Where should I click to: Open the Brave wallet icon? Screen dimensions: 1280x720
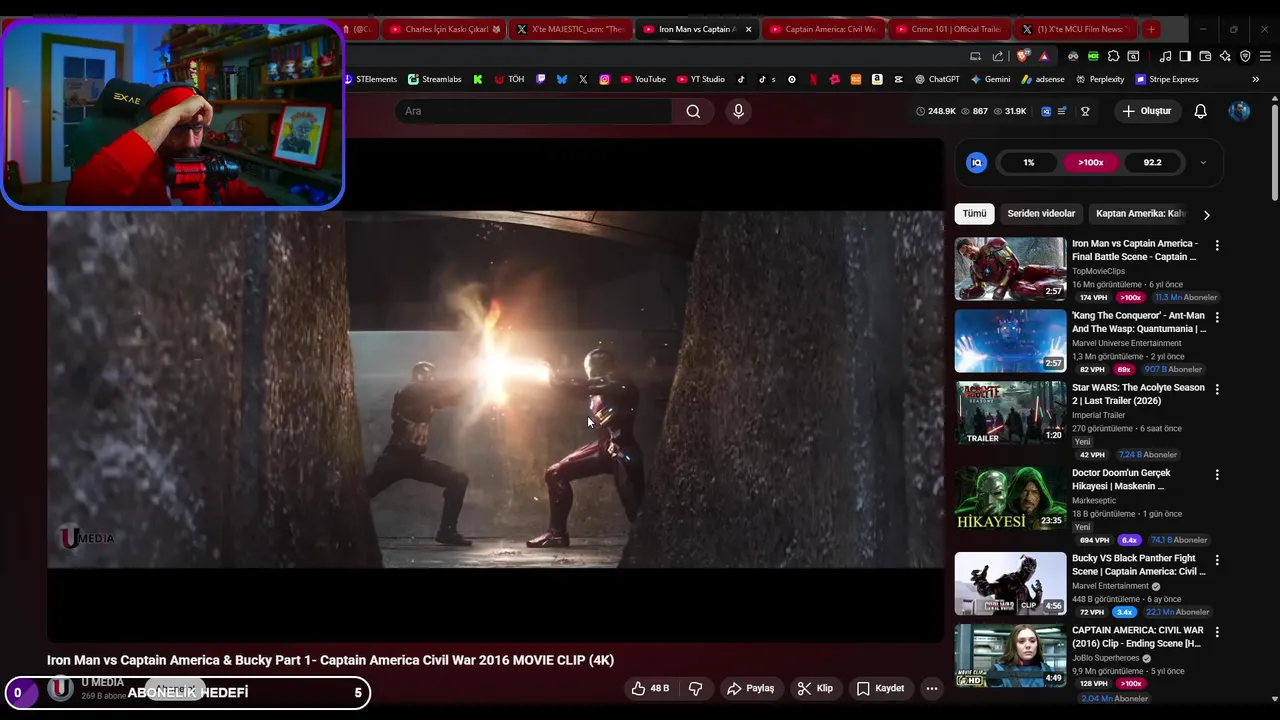pyautogui.click(x=1205, y=56)
